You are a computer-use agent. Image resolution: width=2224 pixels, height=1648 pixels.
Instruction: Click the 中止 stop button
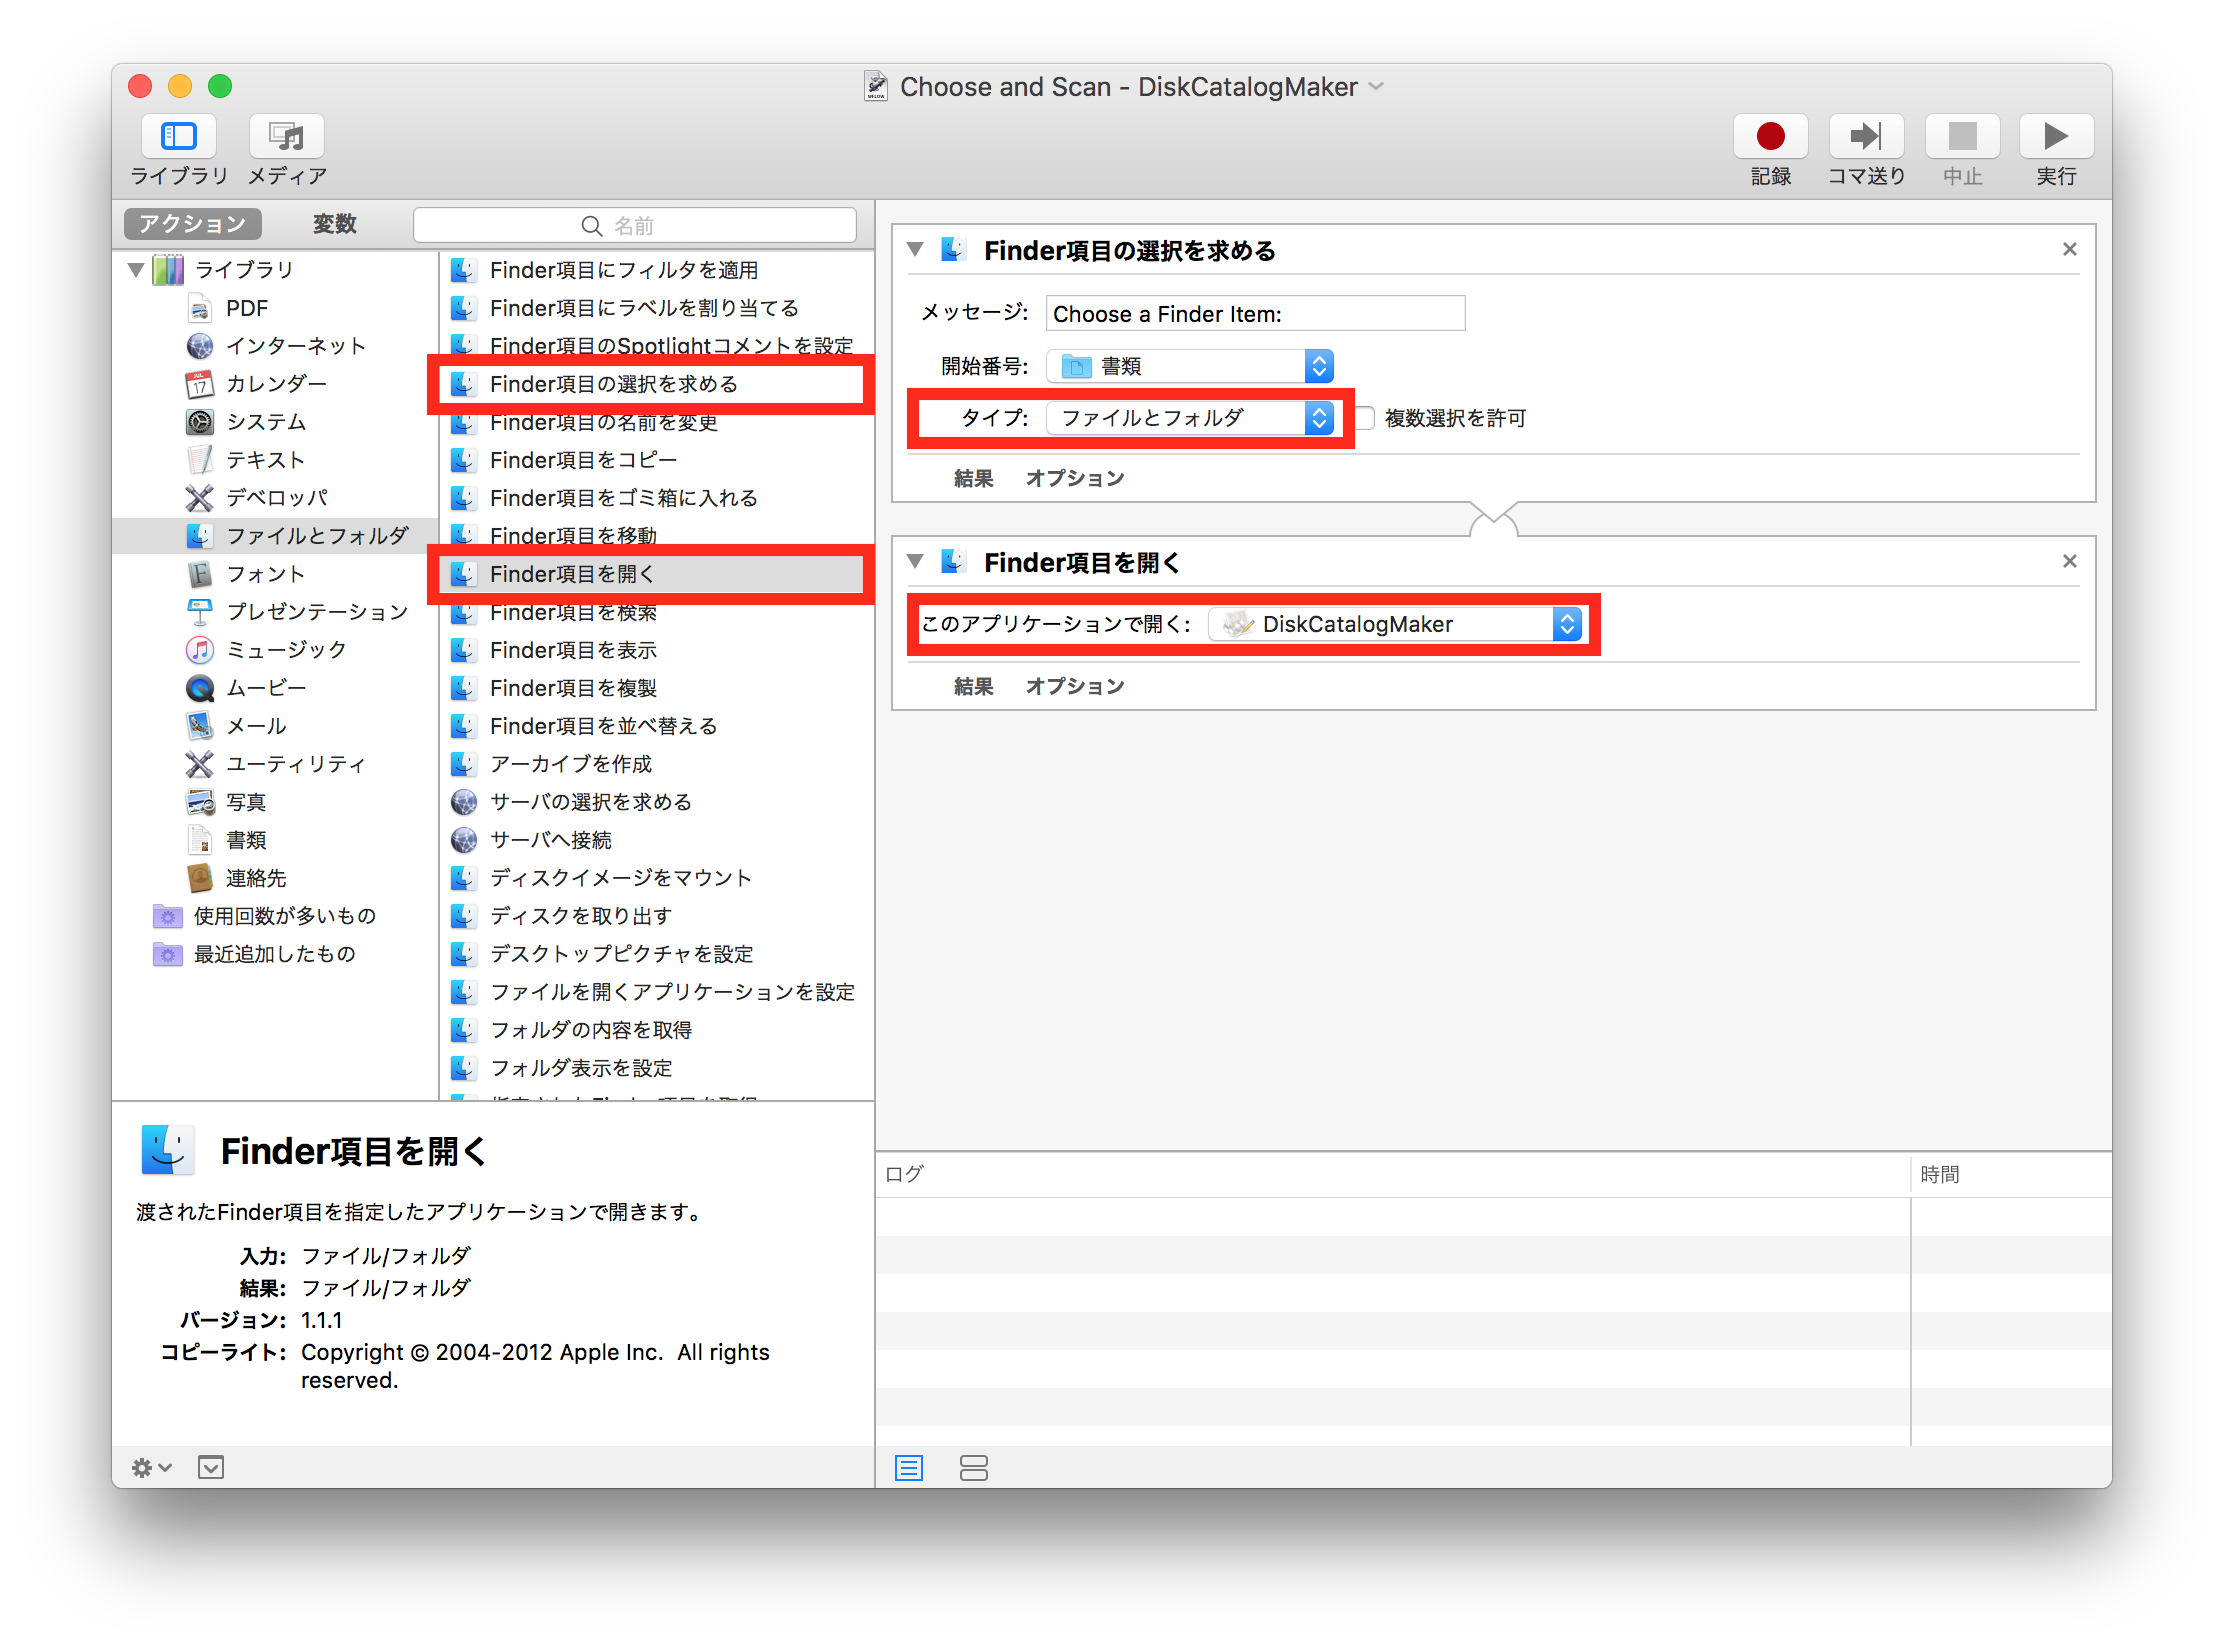tap(1962, 137)
